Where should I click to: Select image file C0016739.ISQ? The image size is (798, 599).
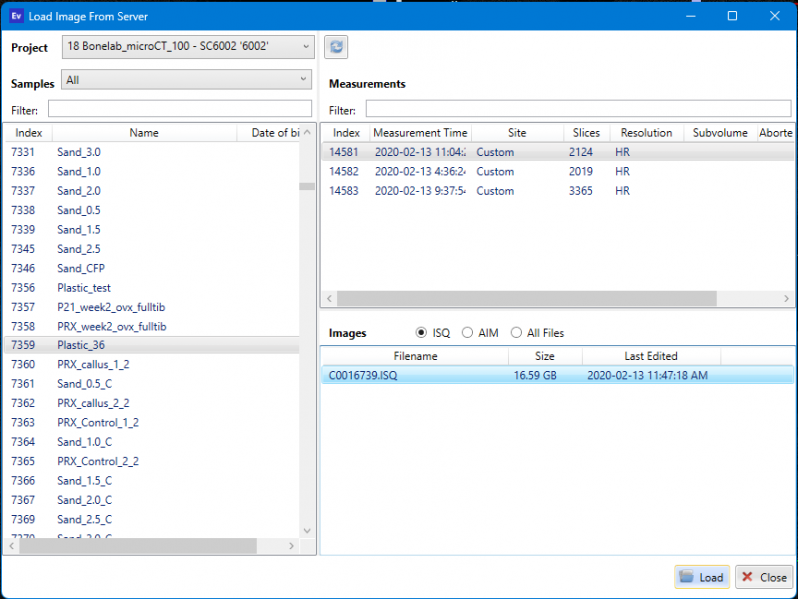pos(558,376)
